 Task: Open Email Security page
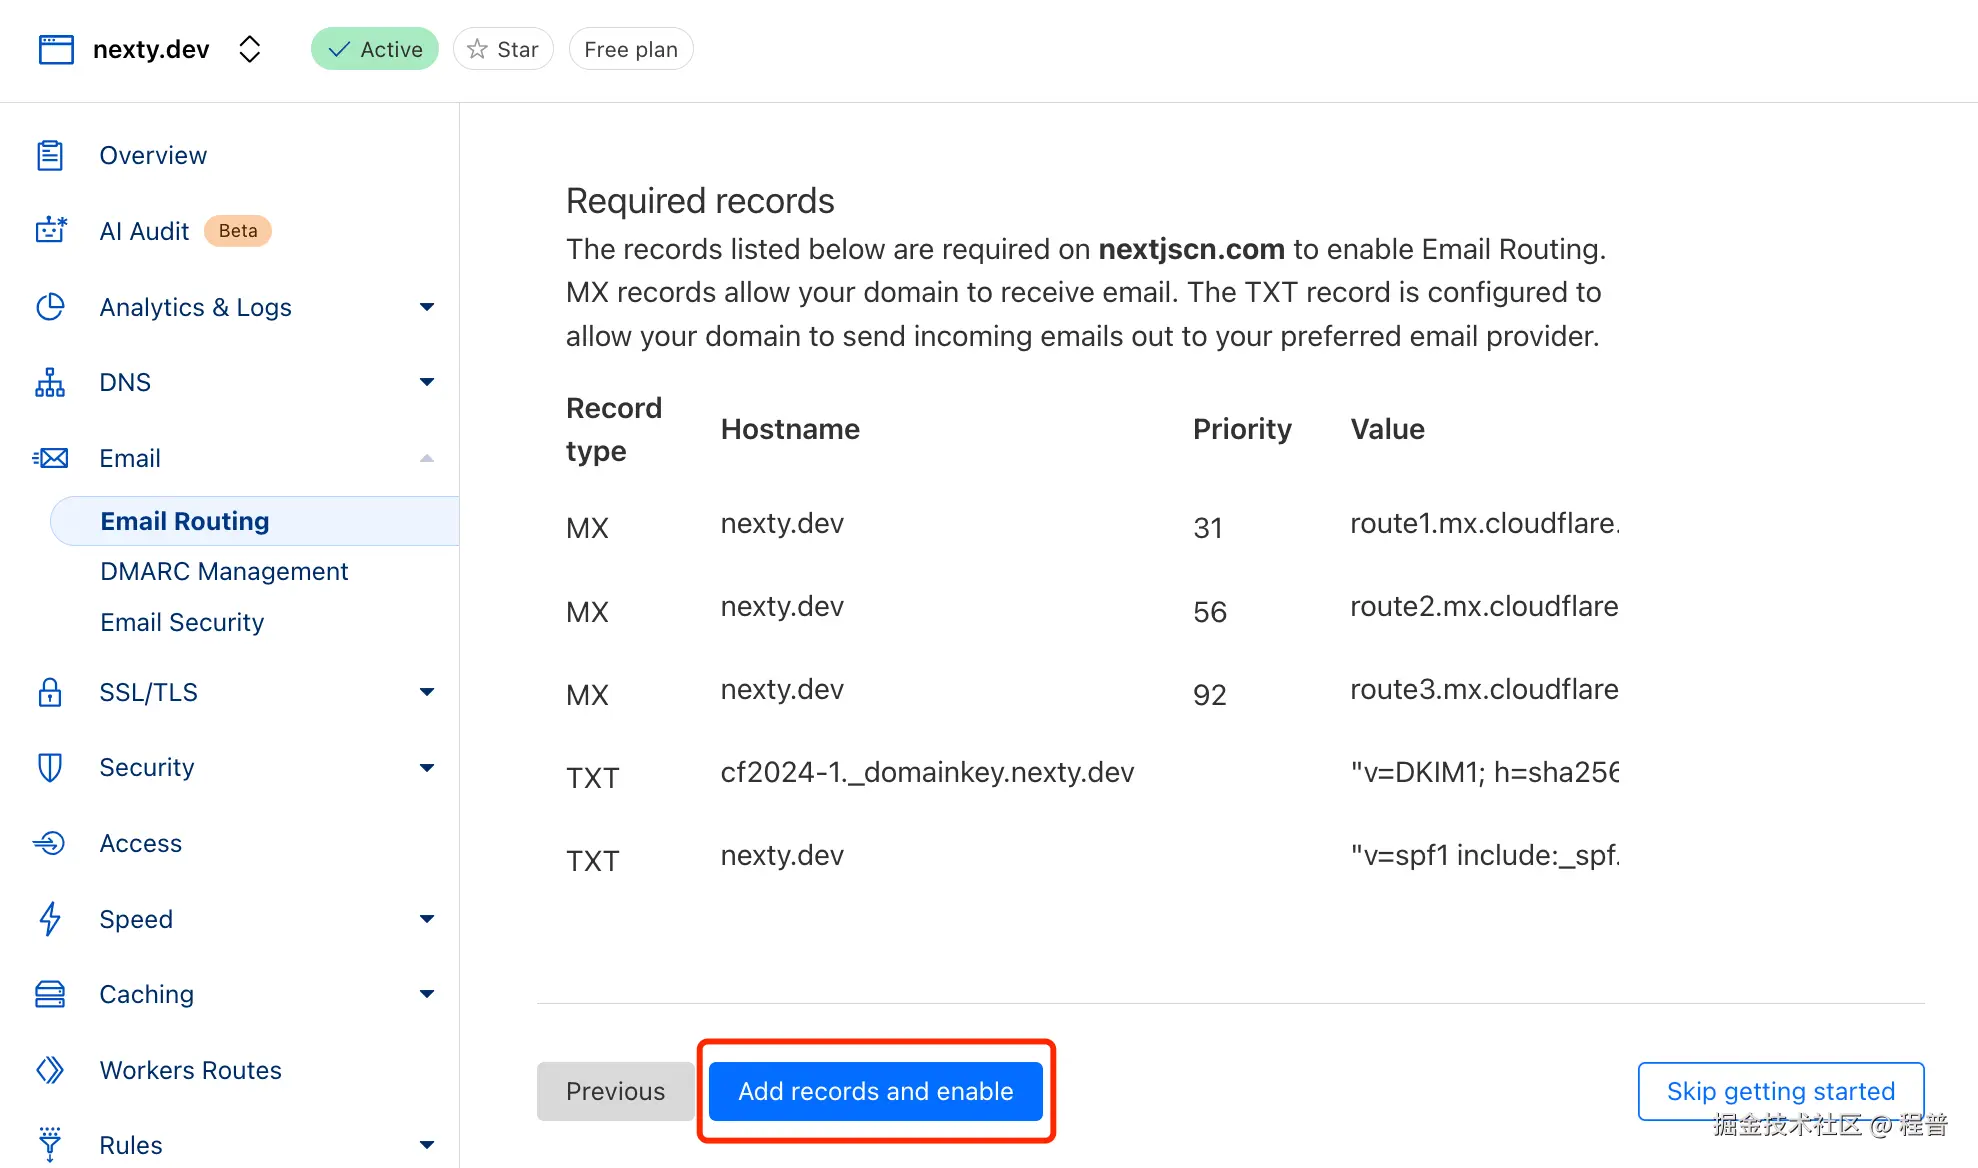pyautogui.click(x=182, y=622)
